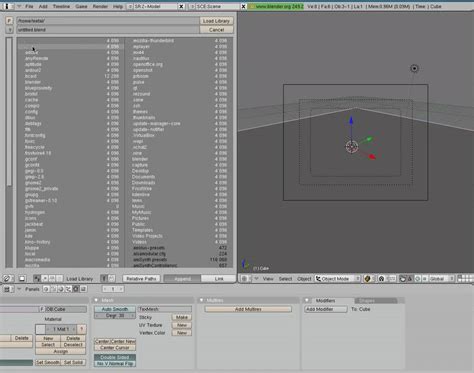Open the buttons window type icon
Image resolution: width=474 pixels, height=373 pixels.
click(x=7, y=289)
